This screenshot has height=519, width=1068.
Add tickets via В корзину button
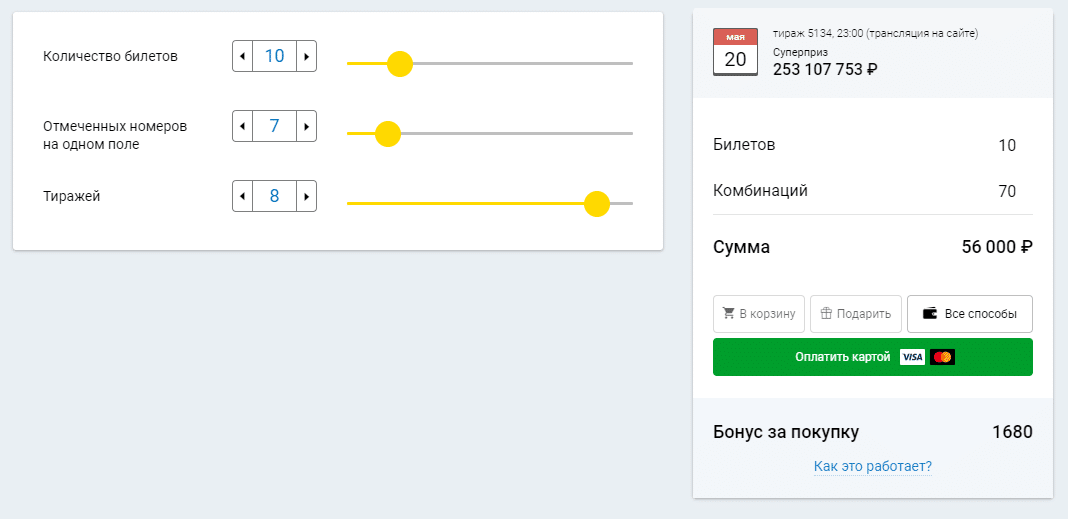click(x=759, y=314)
